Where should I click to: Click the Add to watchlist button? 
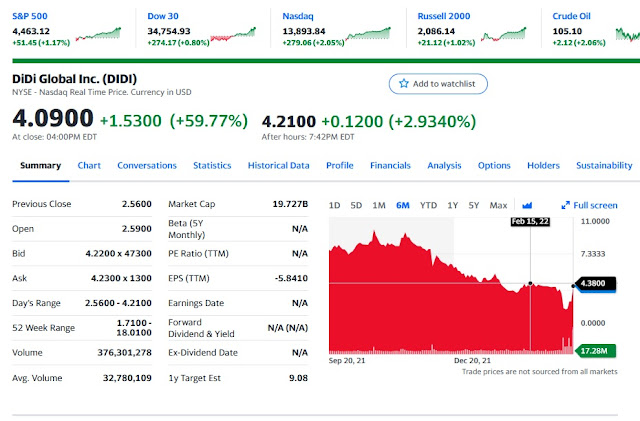(x=438, y=84)
